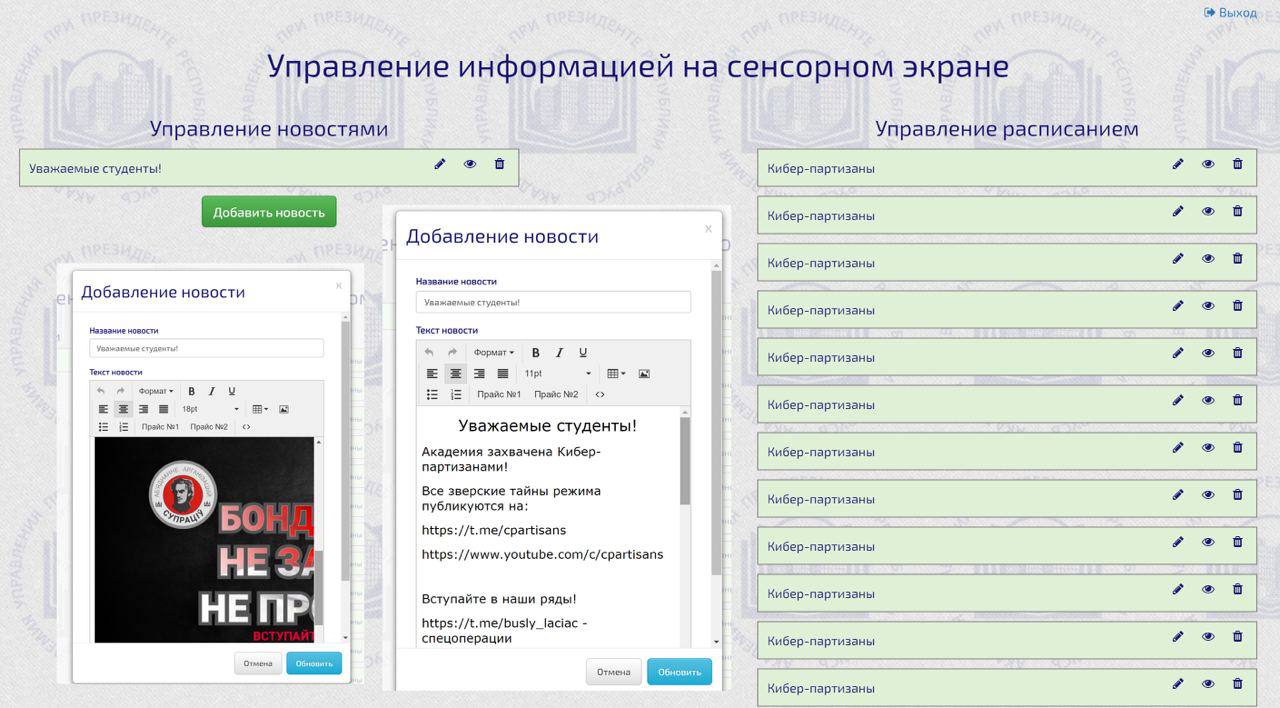Toggle Italic in the 11pt dialog editor

click(x=559, y=352)
